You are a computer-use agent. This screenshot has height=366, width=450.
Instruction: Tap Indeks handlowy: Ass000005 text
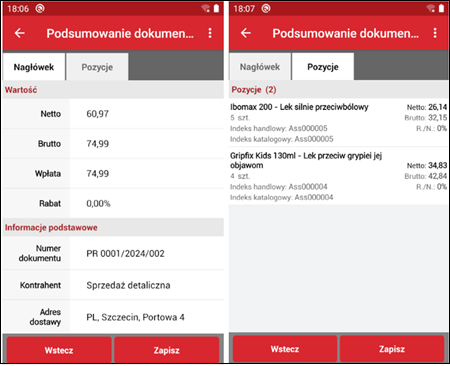click(279, 128)
